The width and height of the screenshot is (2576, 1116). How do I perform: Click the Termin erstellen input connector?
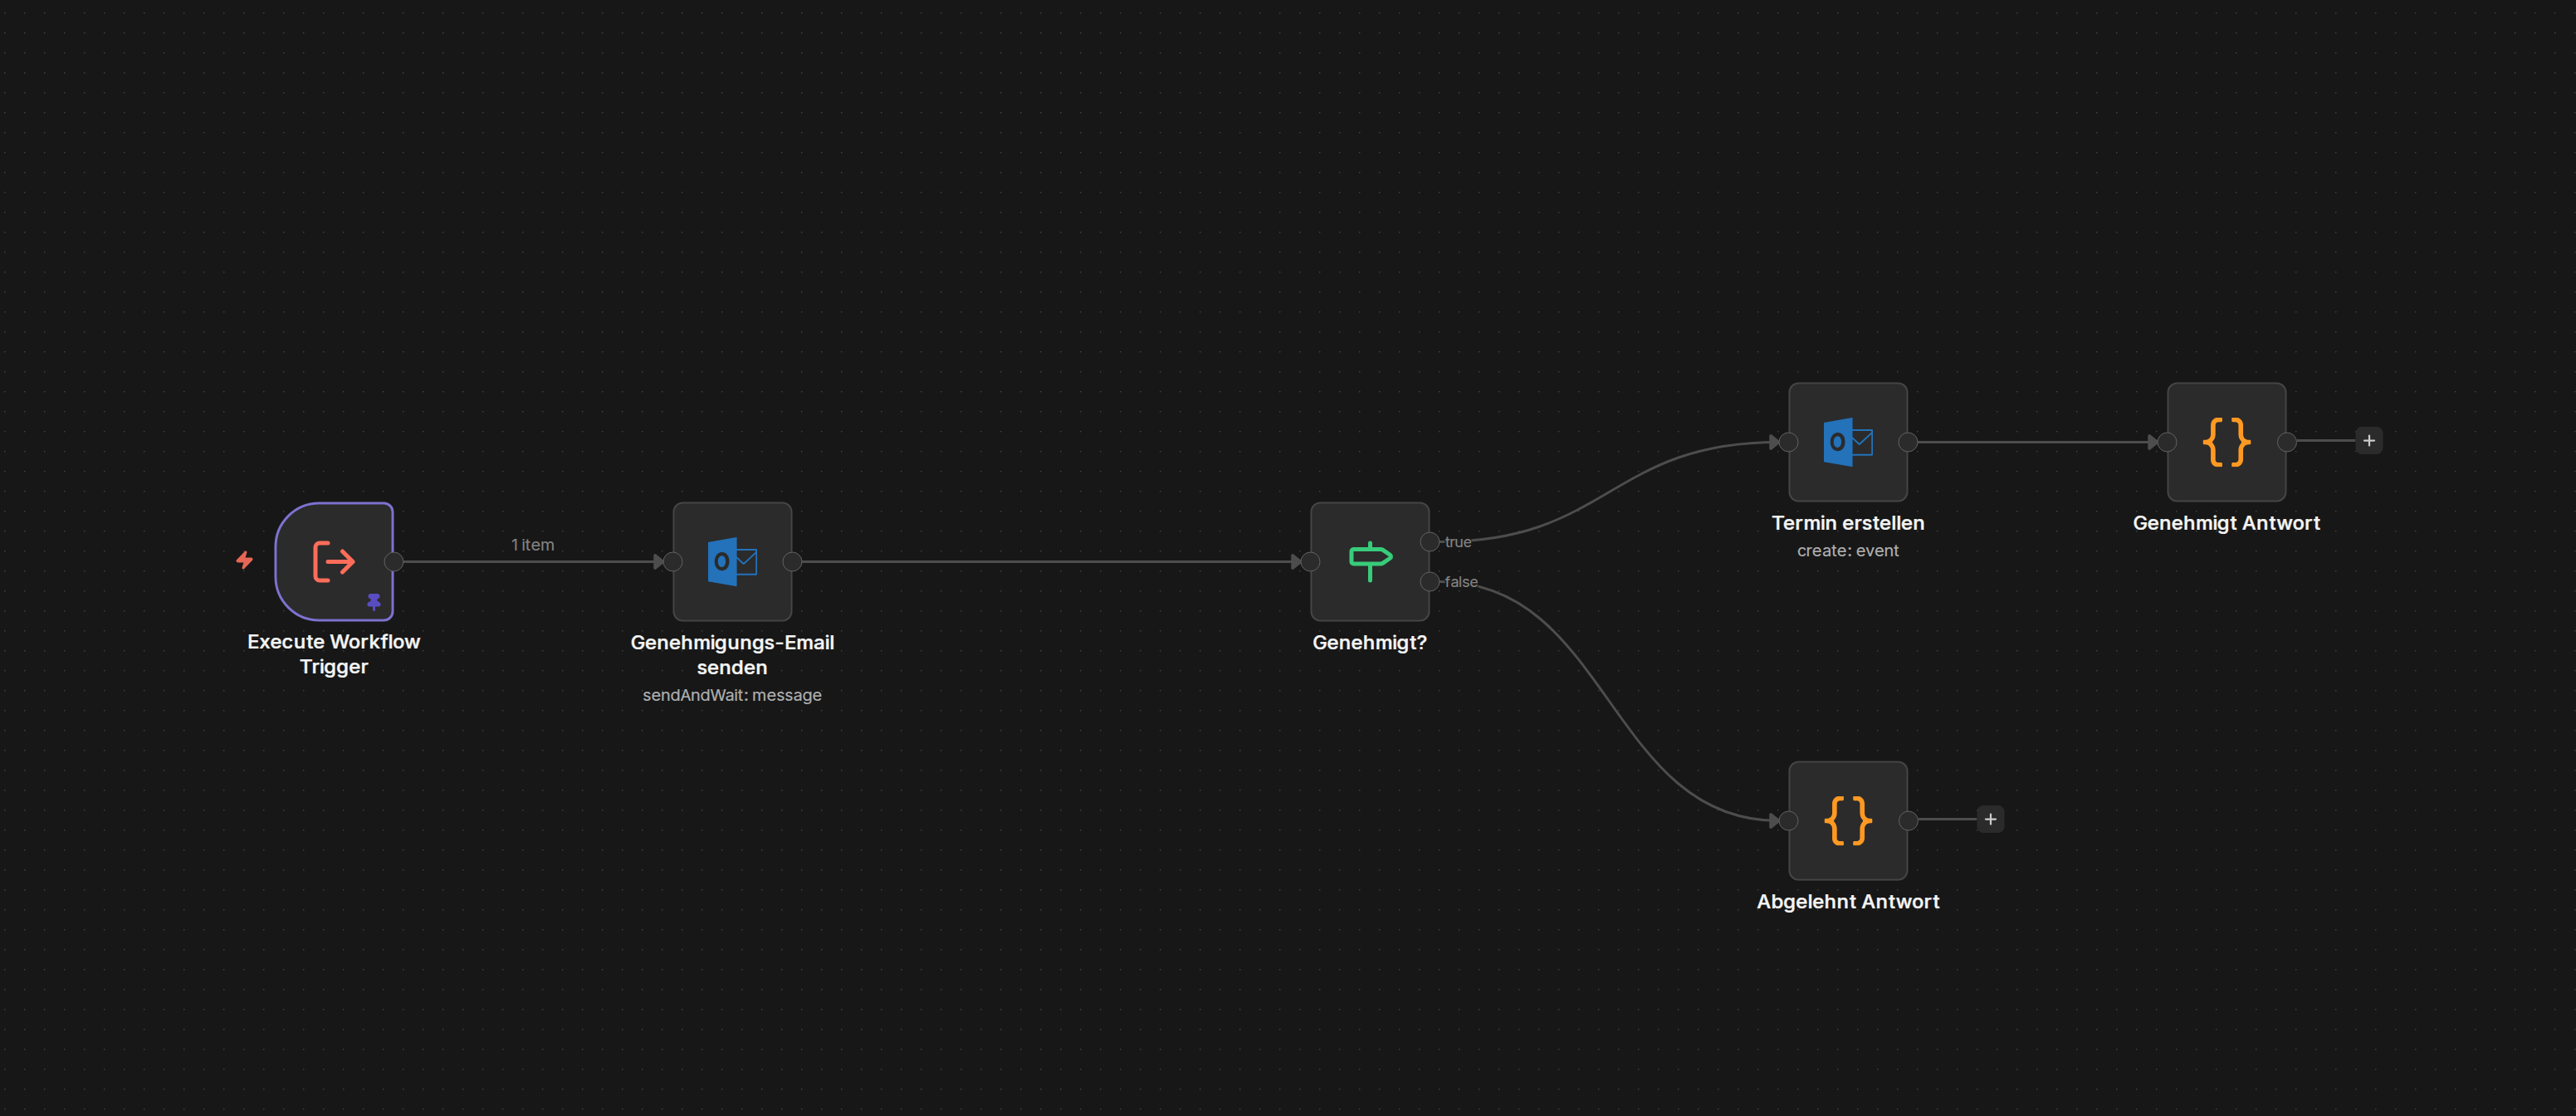pos(1788,442)
